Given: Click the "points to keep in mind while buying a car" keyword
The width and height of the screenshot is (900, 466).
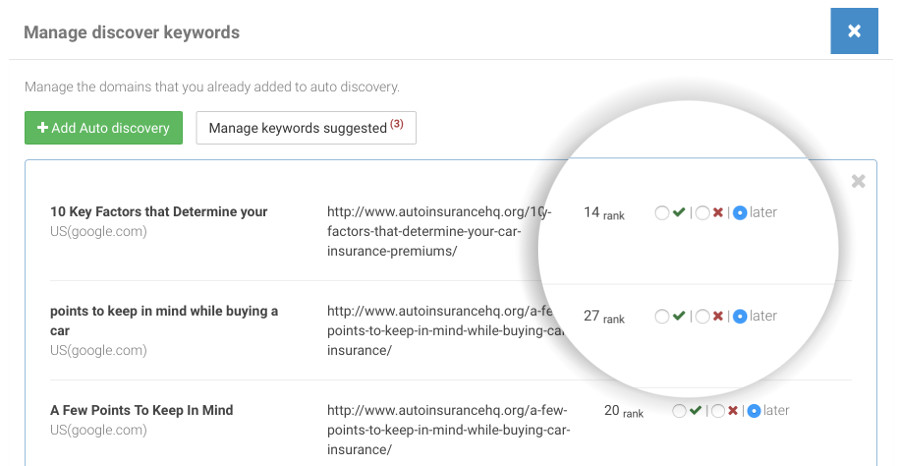Looking at the screenshot, I should click(164, 320).
